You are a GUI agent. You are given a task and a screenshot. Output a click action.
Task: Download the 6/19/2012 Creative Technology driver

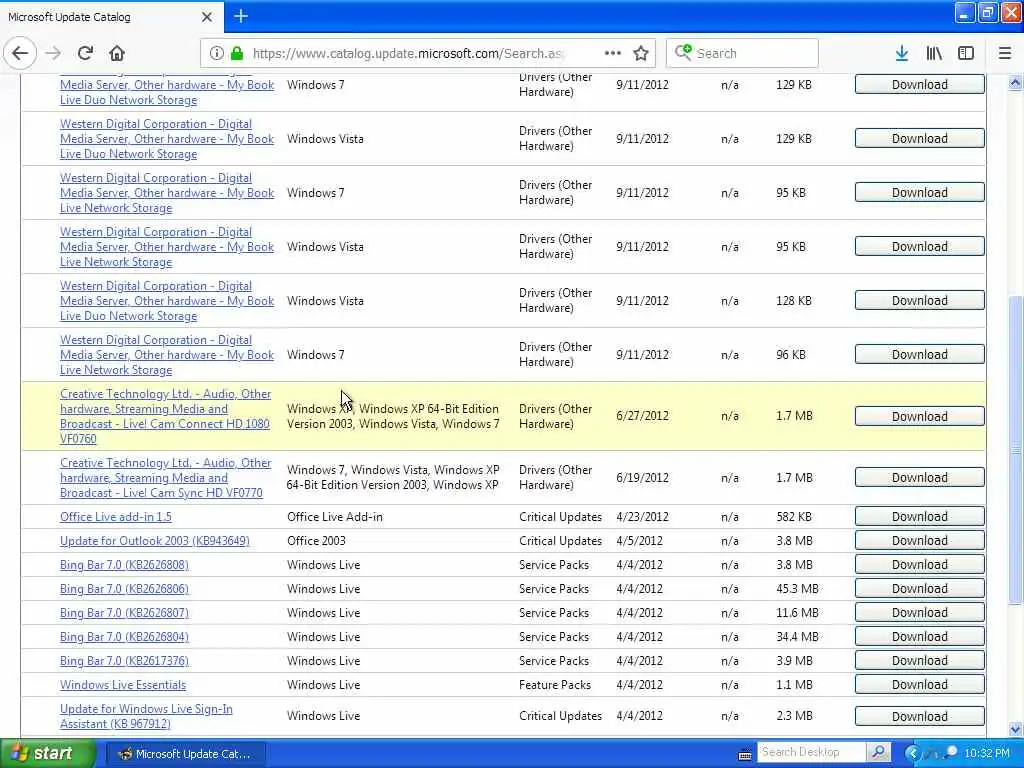pyautogui.click(x=920, y=477)
